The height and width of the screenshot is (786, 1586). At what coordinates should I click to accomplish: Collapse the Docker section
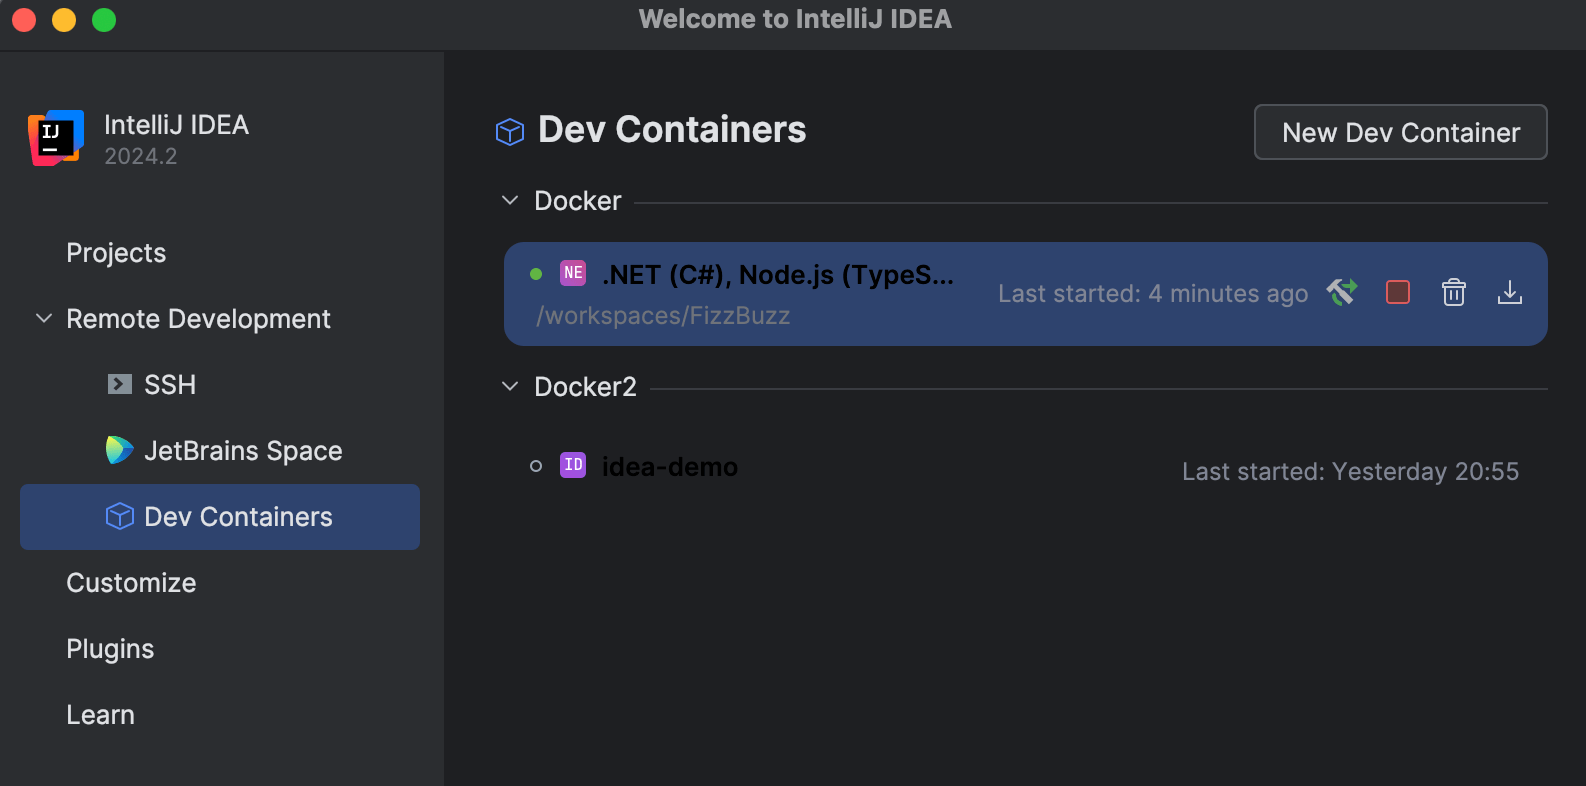tap(510, 201)
